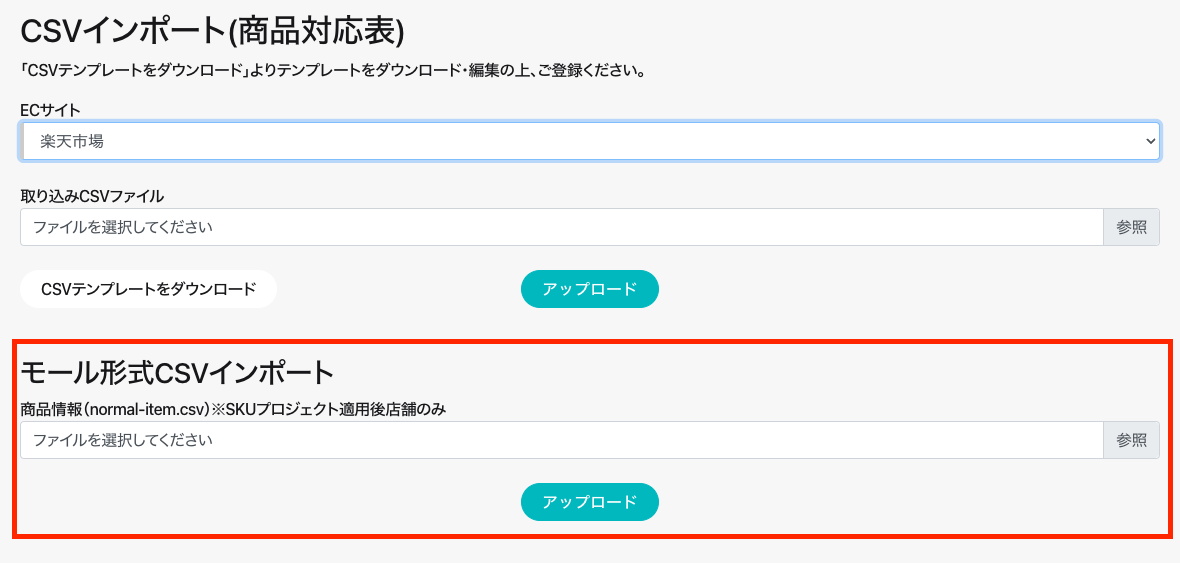1180x563 pixels.
Task: Click the normal-item.csv file input field
Action: pyautogui.click(x=561, y=440)
